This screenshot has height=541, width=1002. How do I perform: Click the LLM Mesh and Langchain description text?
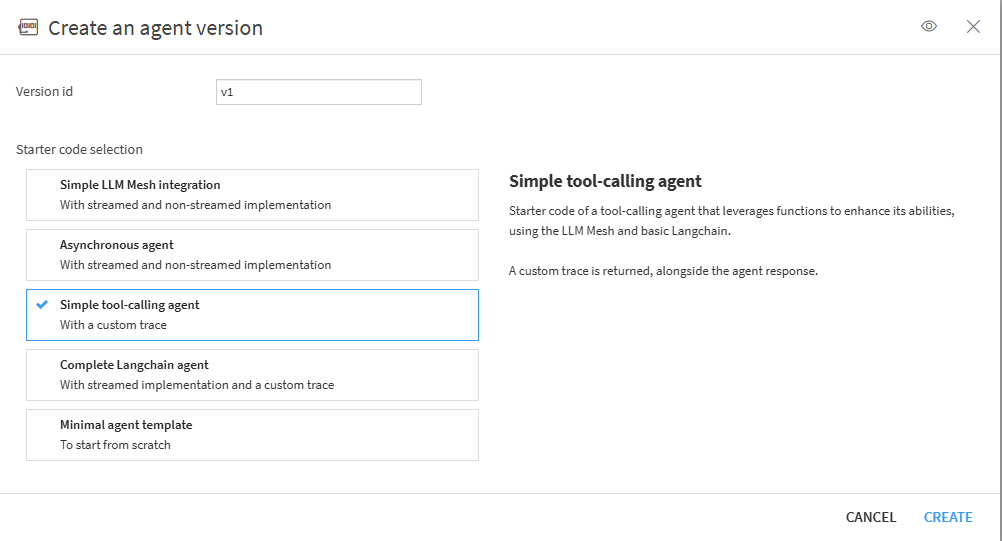tap(732, 220)
